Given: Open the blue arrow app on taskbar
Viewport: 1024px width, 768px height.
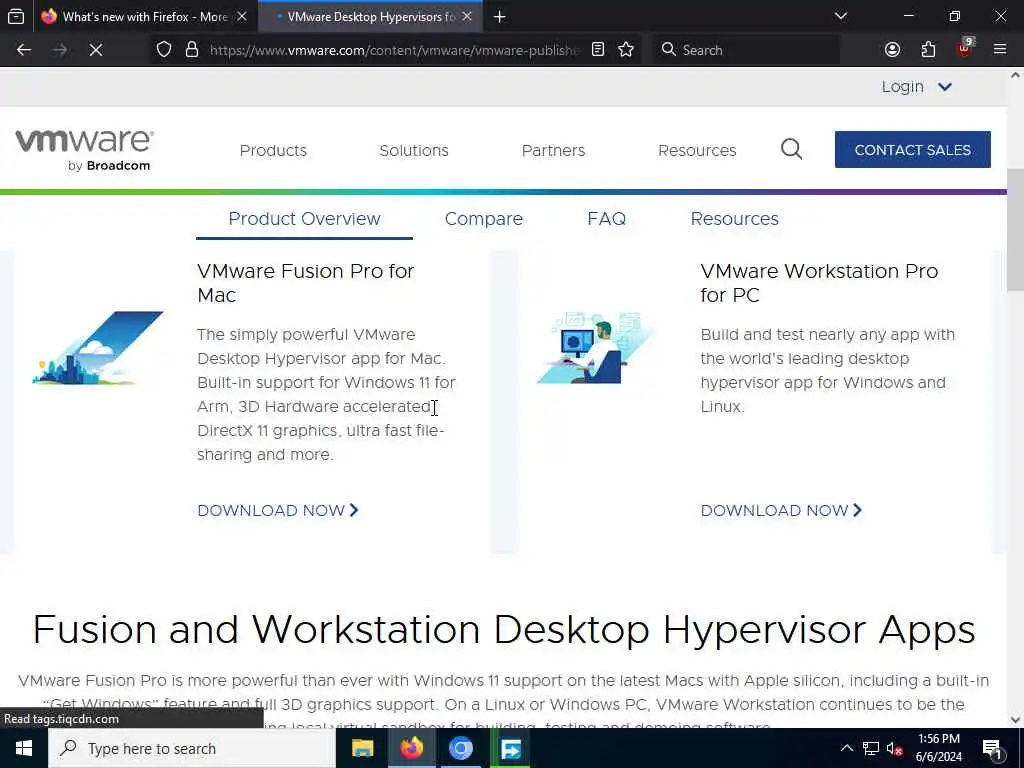Looking at the screenshot, I should coord(510,748).
